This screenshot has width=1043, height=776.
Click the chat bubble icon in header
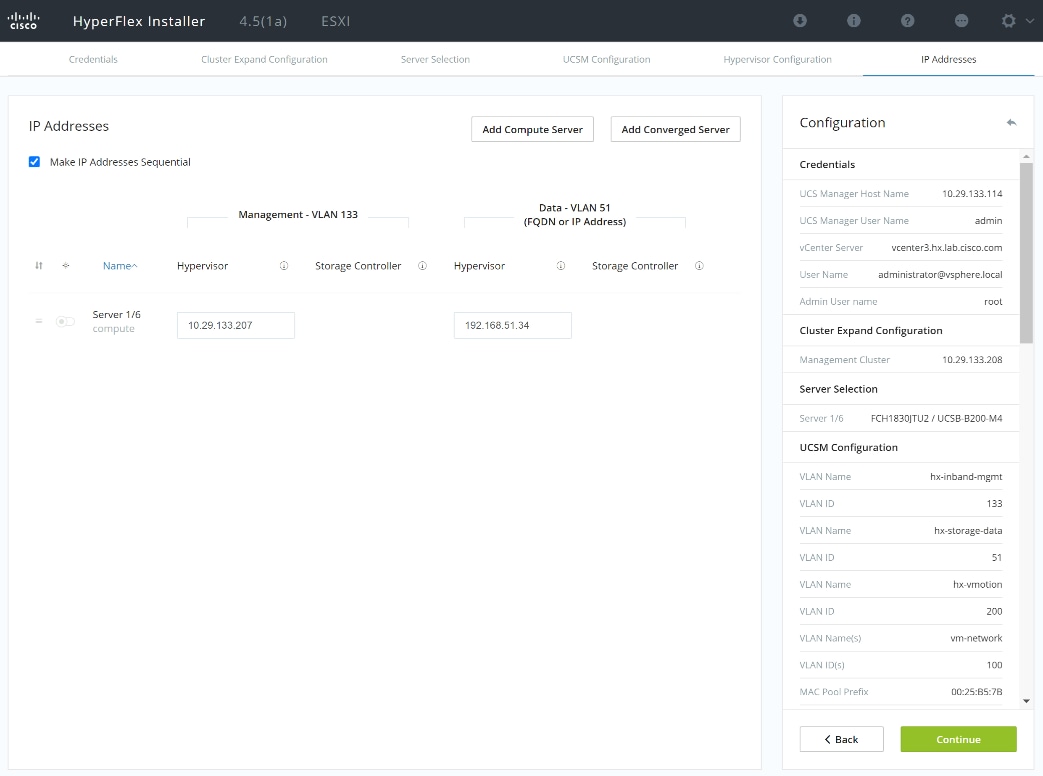(x=961, y=21)
